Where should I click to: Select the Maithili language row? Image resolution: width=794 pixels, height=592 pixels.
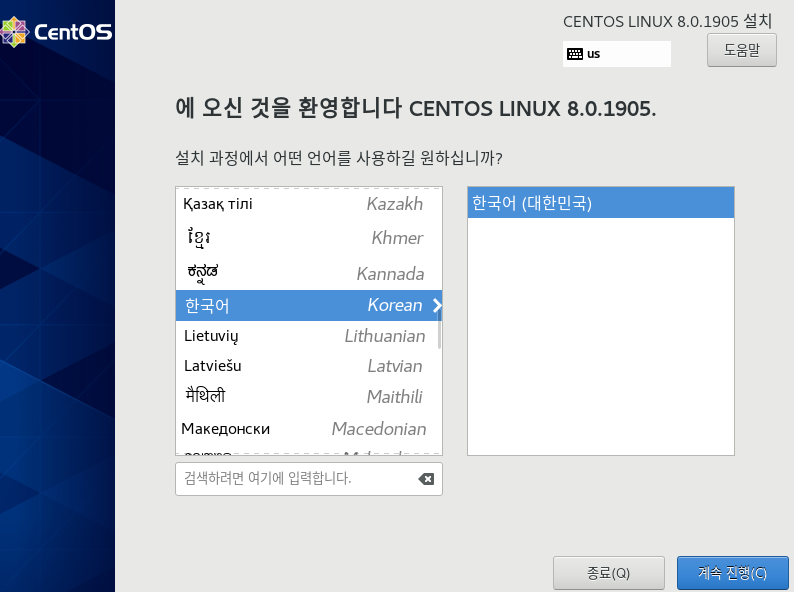pos(309,396)
